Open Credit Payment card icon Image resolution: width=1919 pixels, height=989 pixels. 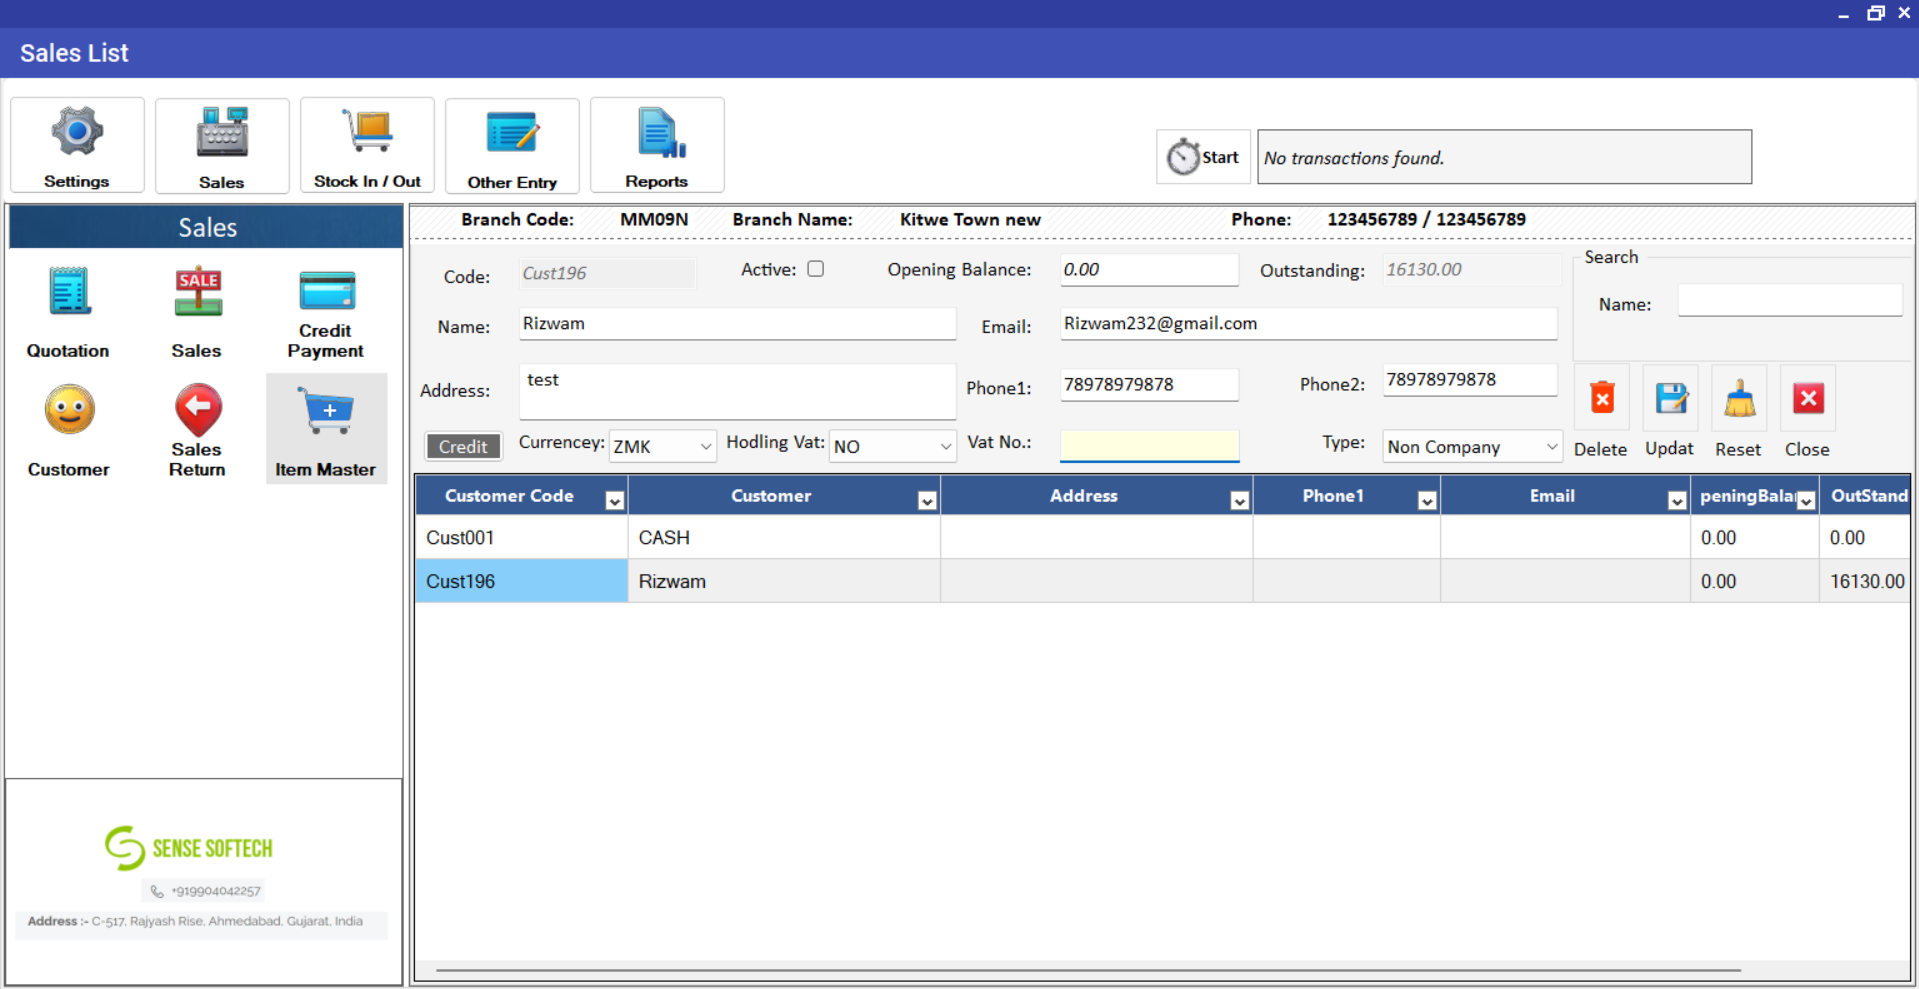pos(327,291)
